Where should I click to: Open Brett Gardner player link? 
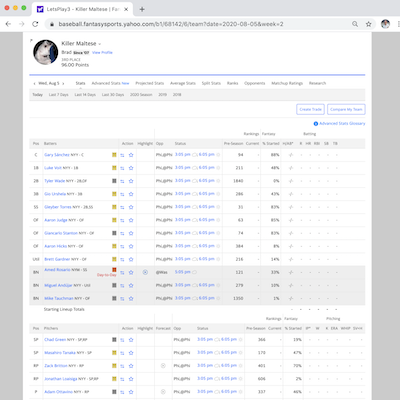(x=57, y=259)
